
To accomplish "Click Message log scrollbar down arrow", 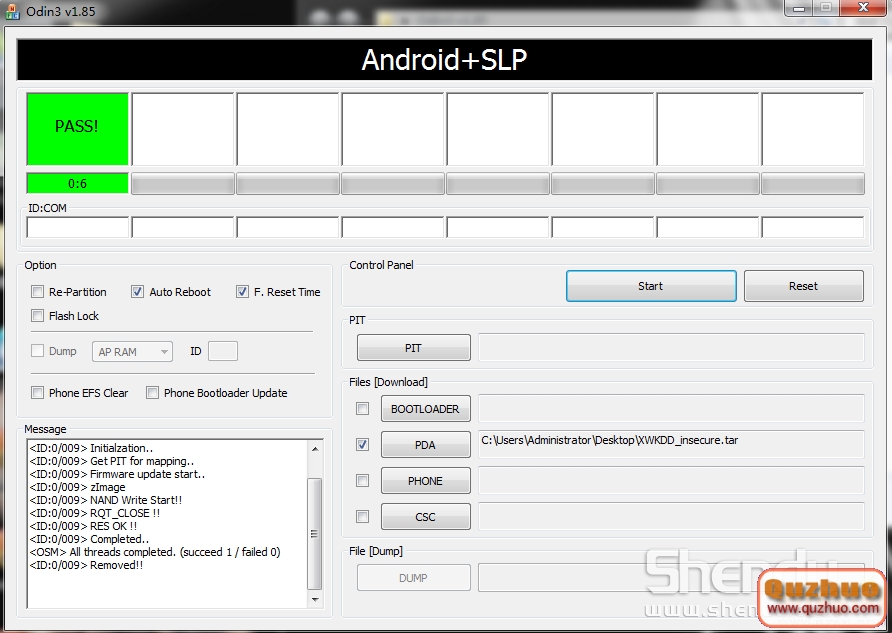I will pos(315,599).
